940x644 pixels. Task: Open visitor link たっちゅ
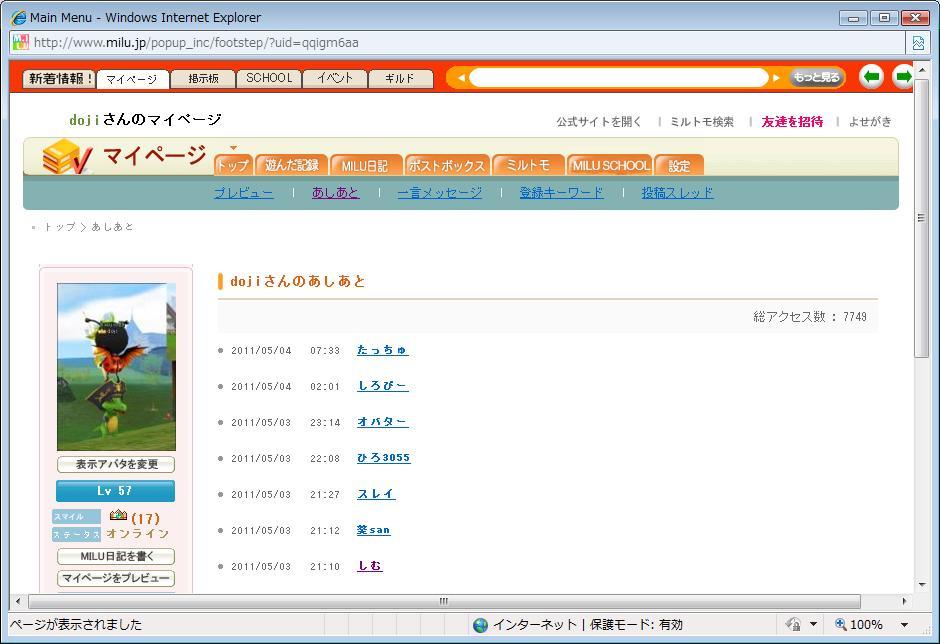coord(382,351)
